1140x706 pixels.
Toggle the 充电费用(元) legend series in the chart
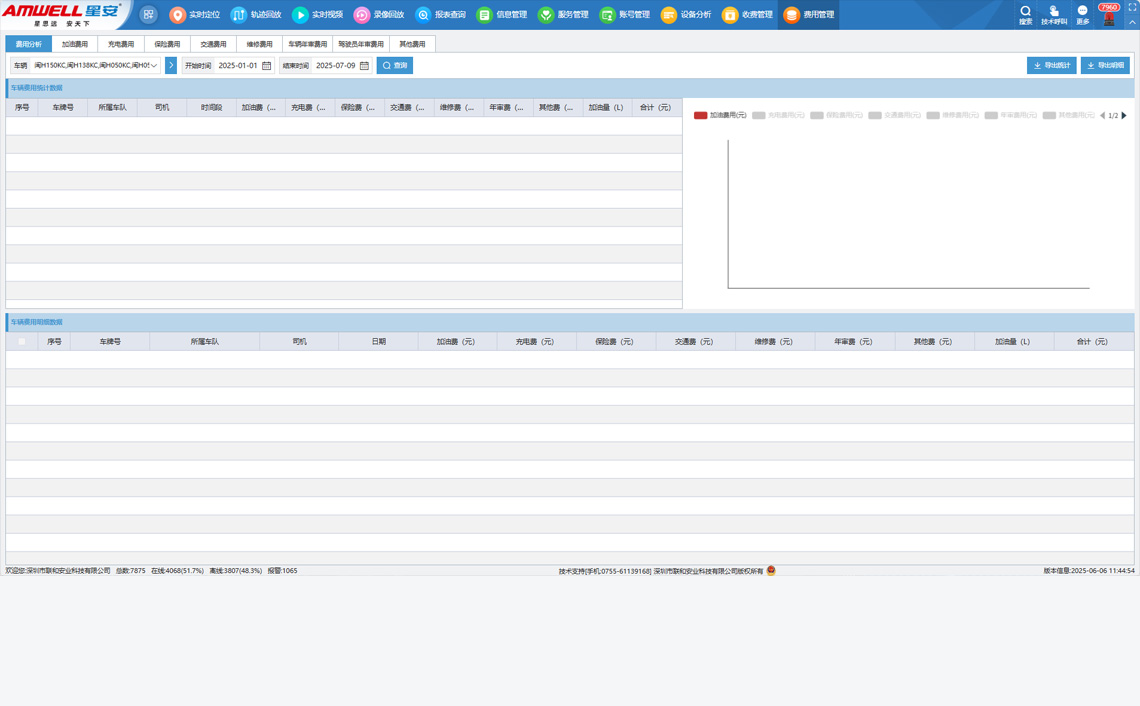click(x=778, y=116)
